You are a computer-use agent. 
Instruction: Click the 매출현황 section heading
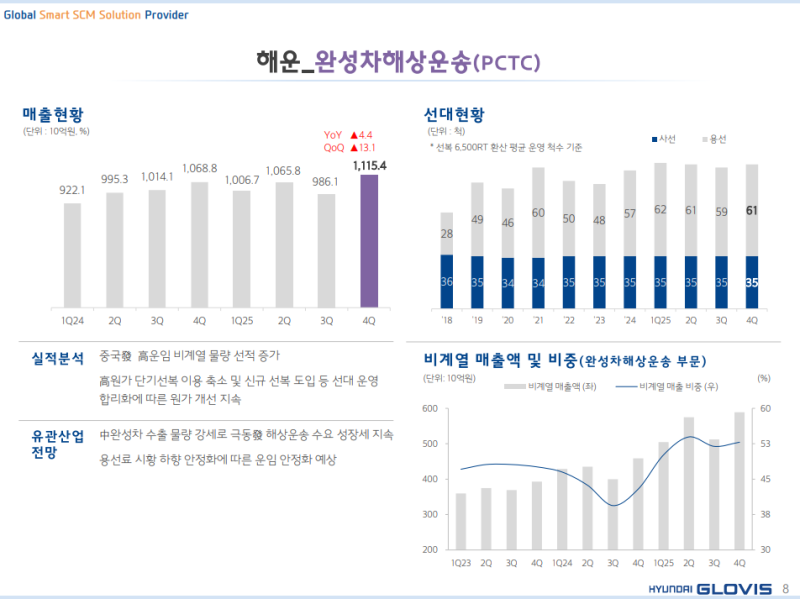(x=52, y=113)
